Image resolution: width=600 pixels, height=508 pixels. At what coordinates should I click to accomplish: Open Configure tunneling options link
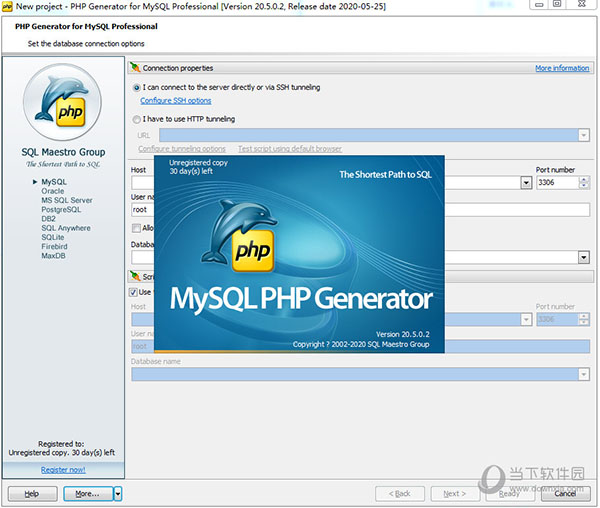click(x=182, y=149)
